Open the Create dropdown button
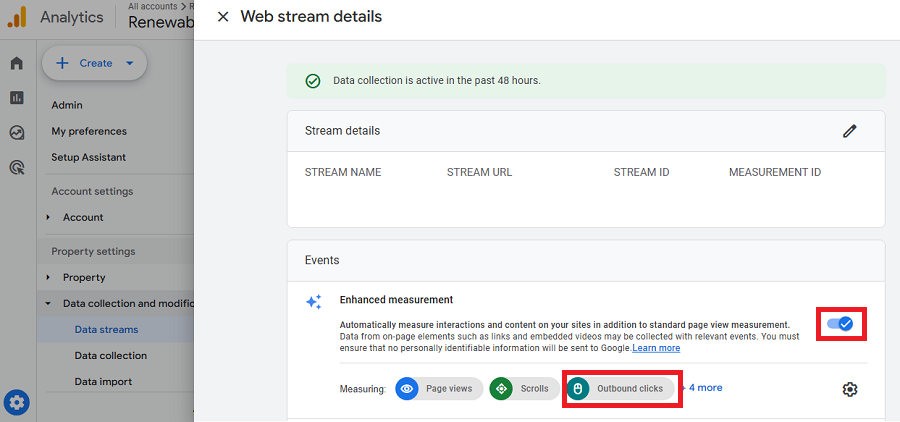900x422 pixels. point(95,63)
